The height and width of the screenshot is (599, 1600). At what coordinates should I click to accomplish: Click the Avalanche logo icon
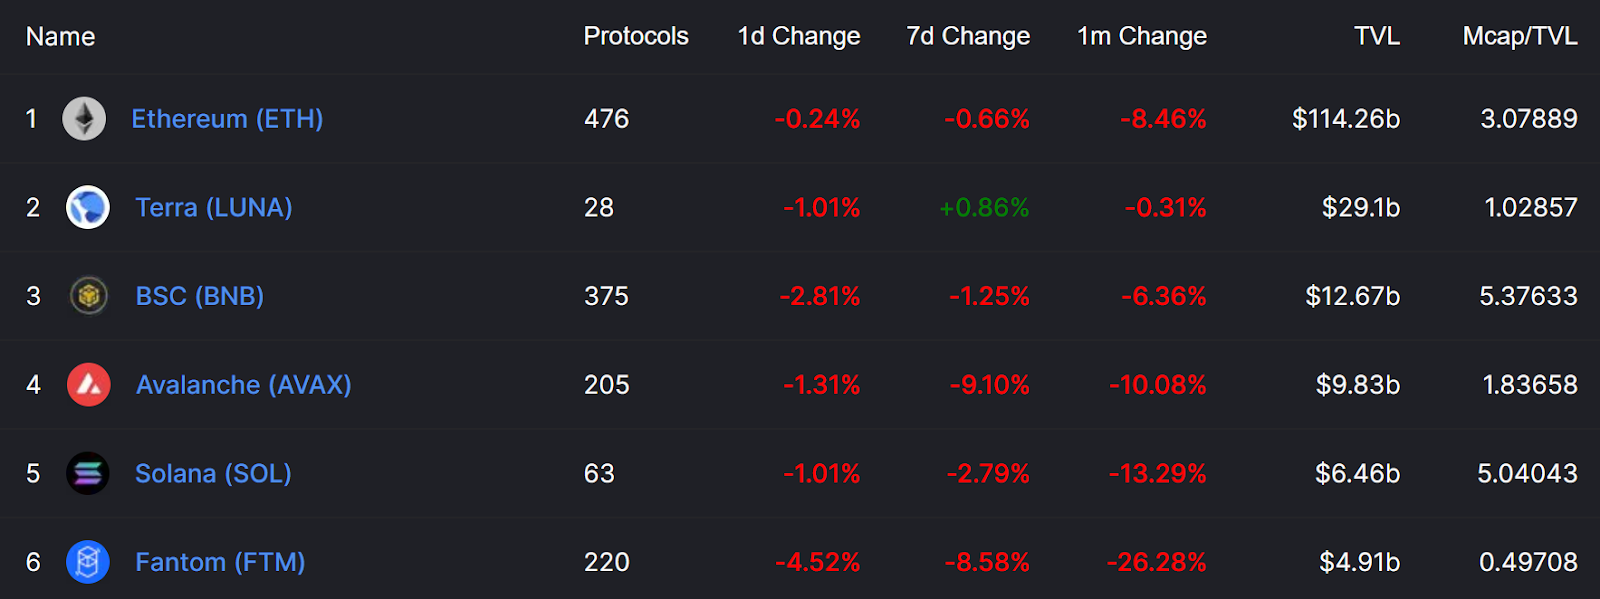coord(88,385)
